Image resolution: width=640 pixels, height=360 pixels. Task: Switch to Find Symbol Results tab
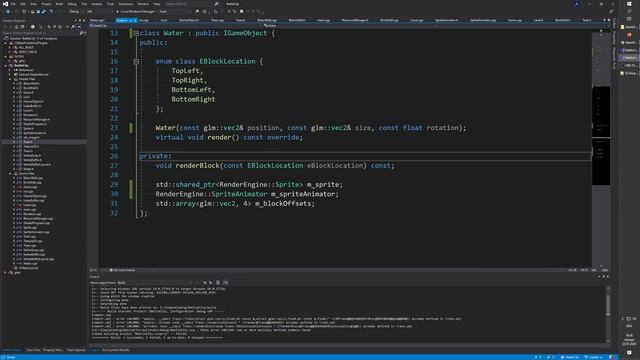116,350
